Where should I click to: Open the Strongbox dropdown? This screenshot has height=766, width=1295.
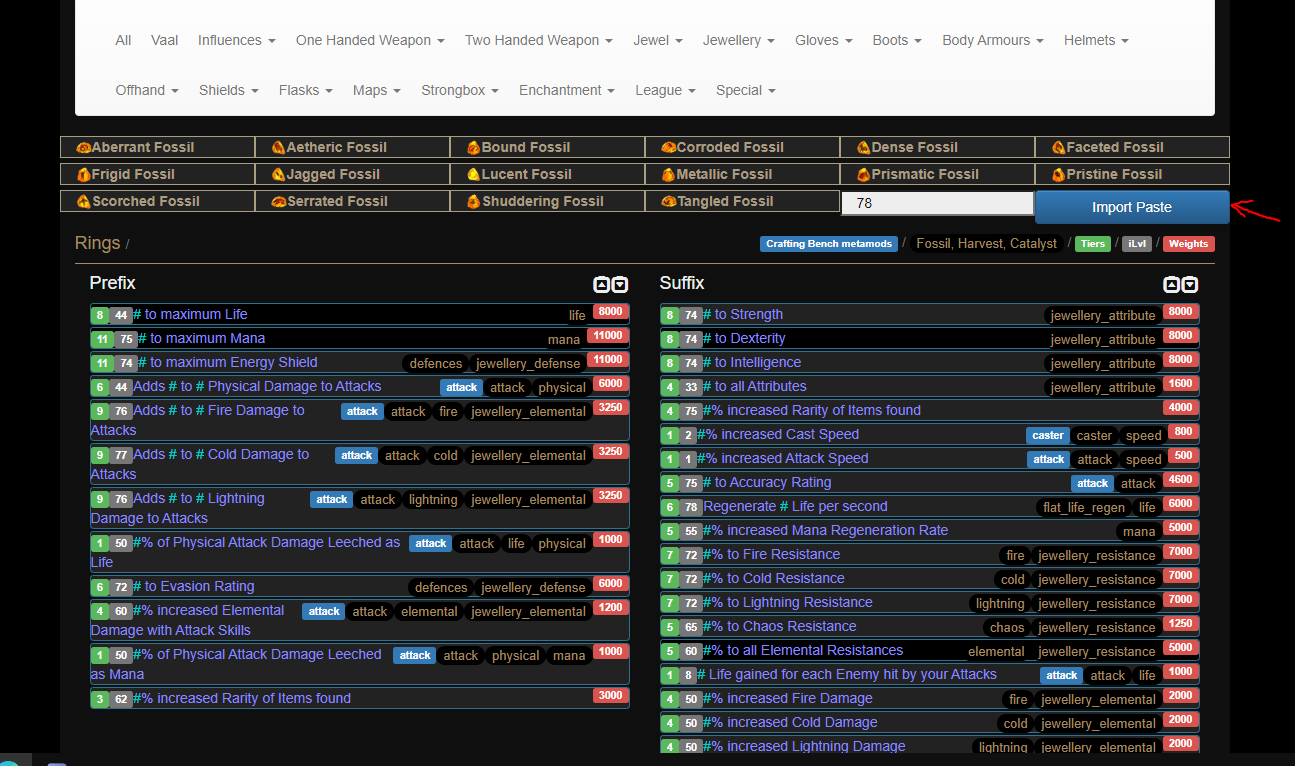[x=460, y=90]
